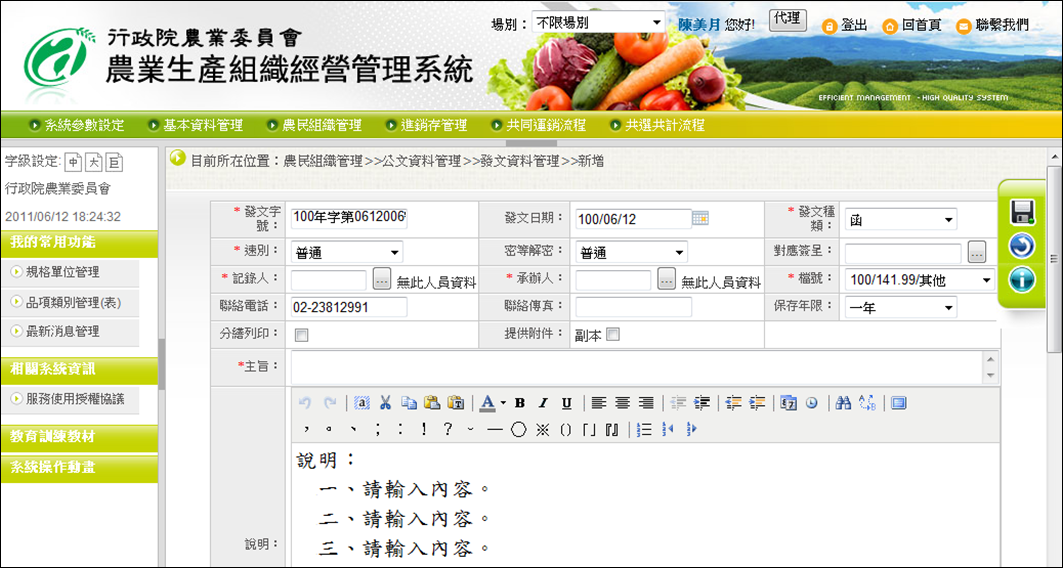Open the 發文種類 dropdown showing 函
This screenshot has height=568, width=1063.
pos(901,220)
